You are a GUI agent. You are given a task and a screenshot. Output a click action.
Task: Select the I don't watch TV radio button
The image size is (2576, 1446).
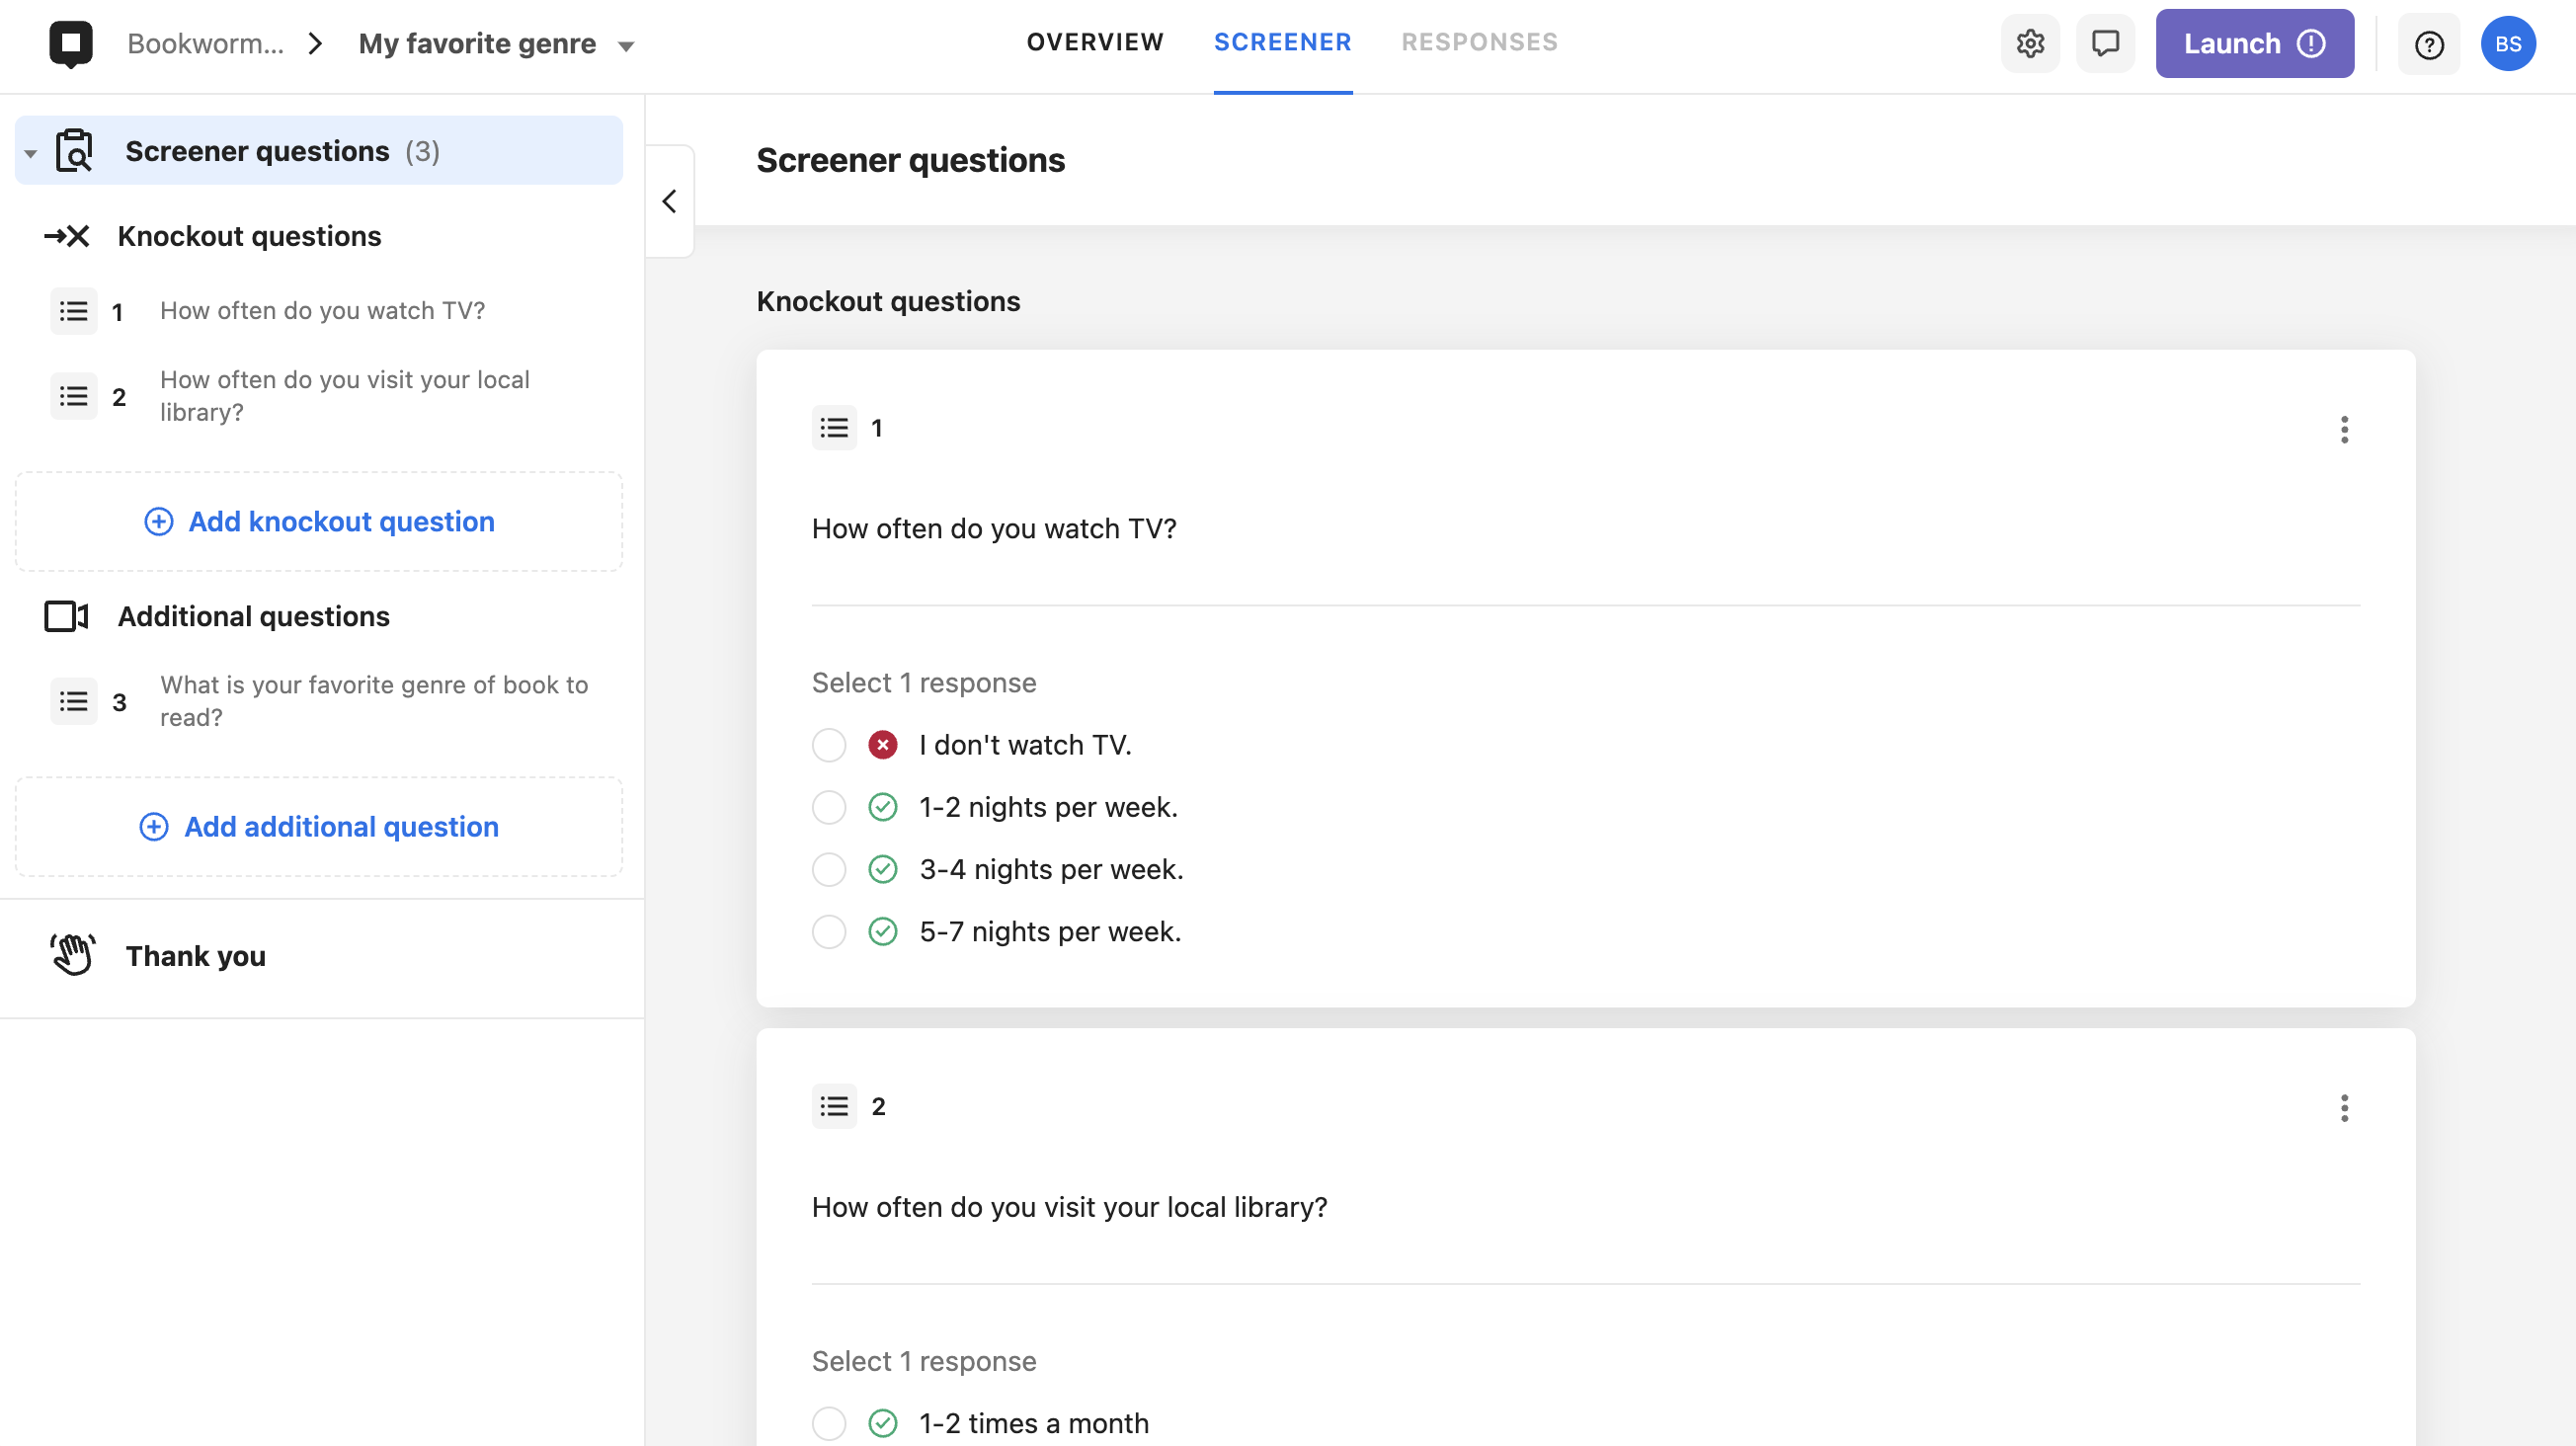829,745
